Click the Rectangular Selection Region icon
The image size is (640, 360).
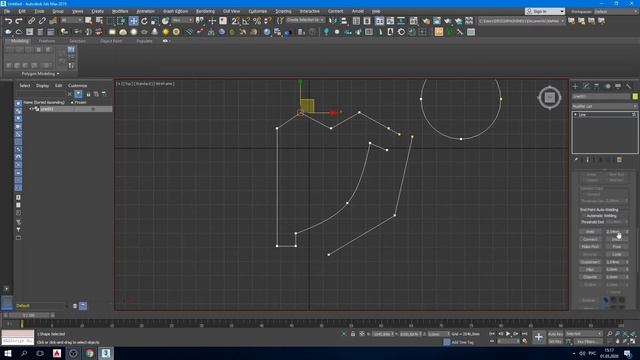(x=110, y=21)
